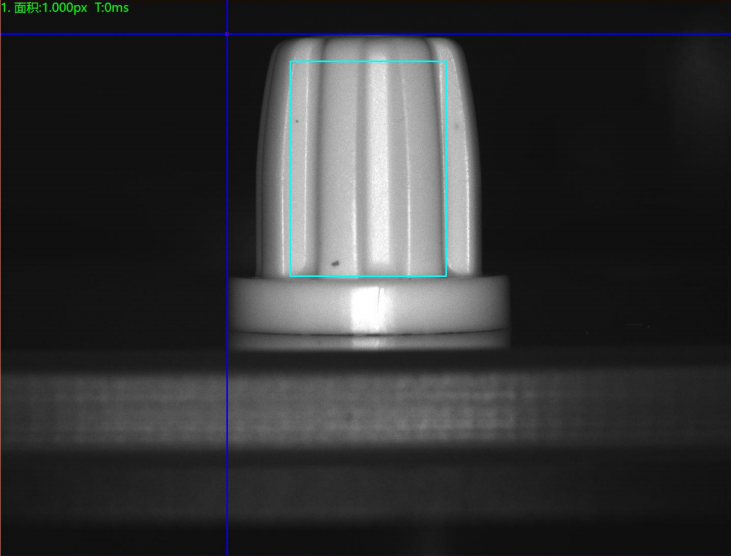
Task: Click the top-left corner of cyan ROI box
Action: coord(290,62)
